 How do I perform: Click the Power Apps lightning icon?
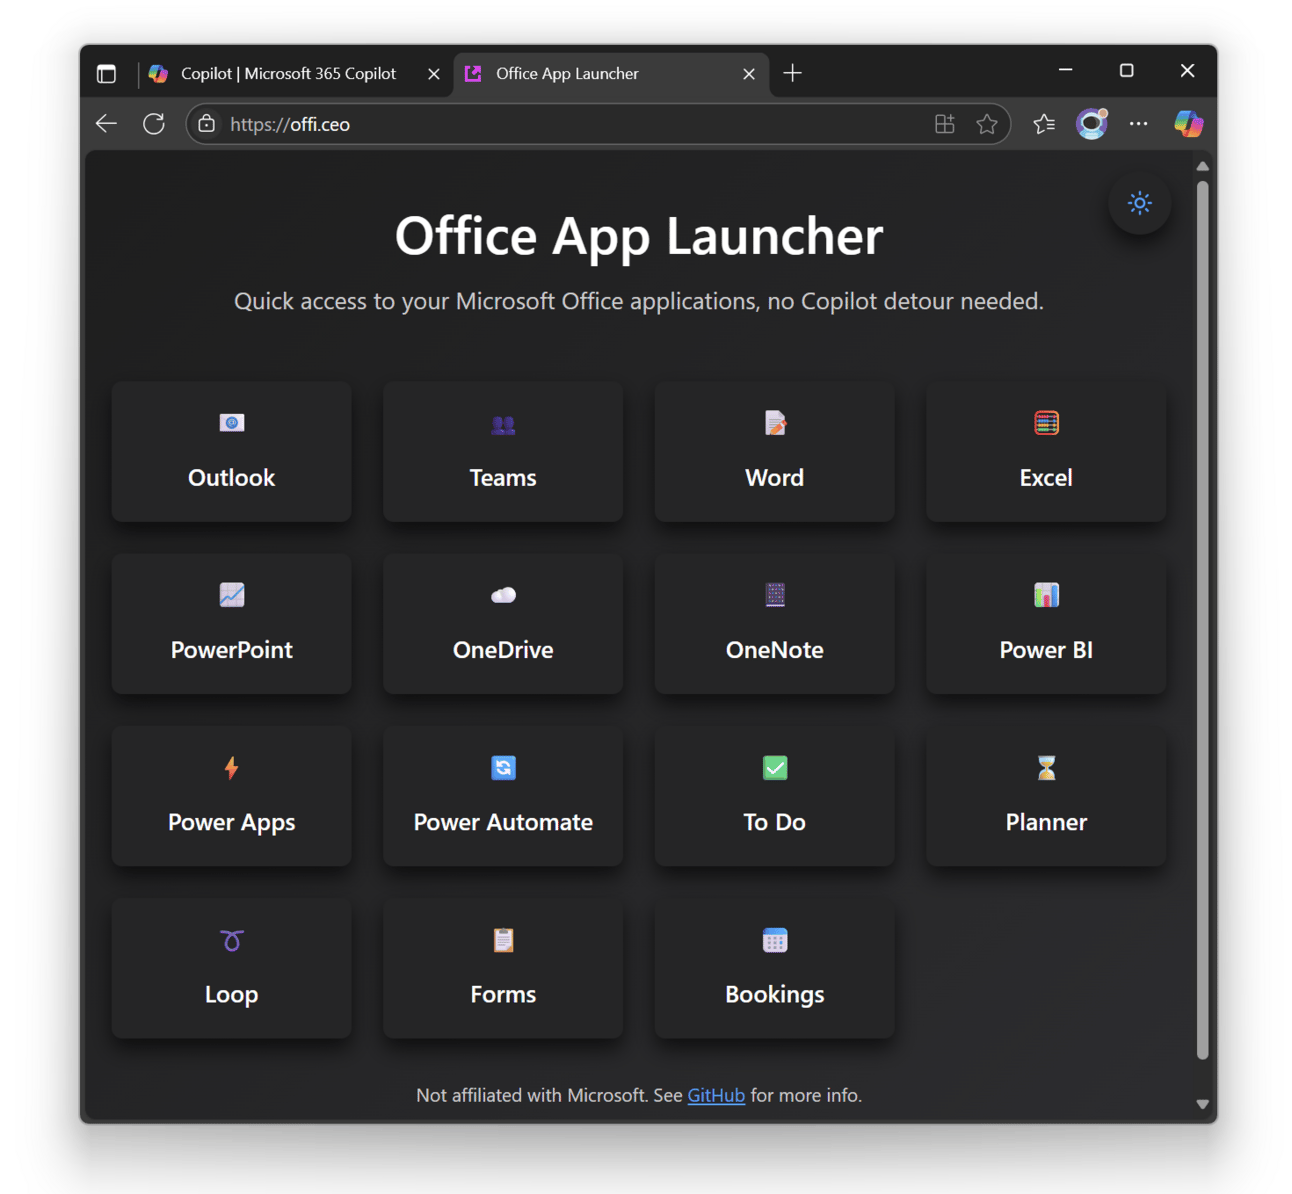click(x=231, y=767)
